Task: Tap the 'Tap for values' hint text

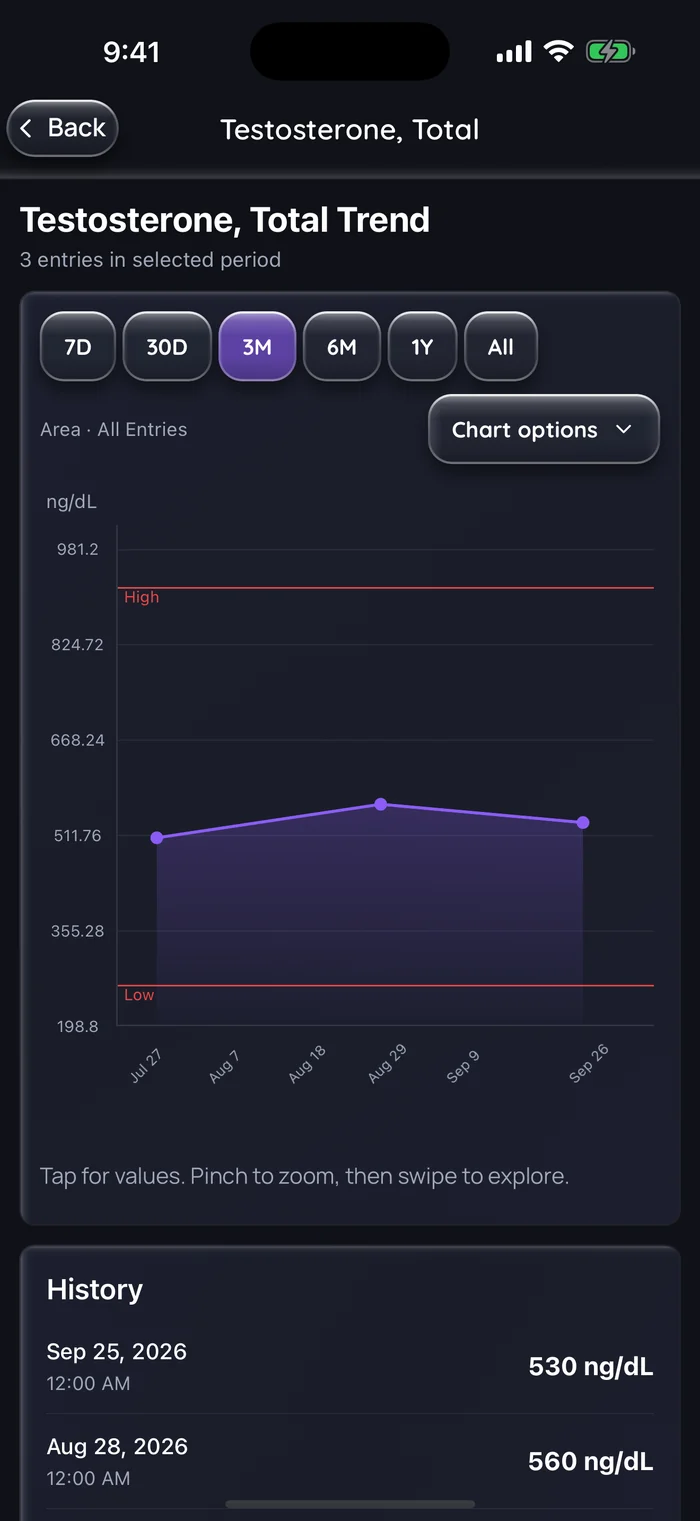Action: (304, 1176)
